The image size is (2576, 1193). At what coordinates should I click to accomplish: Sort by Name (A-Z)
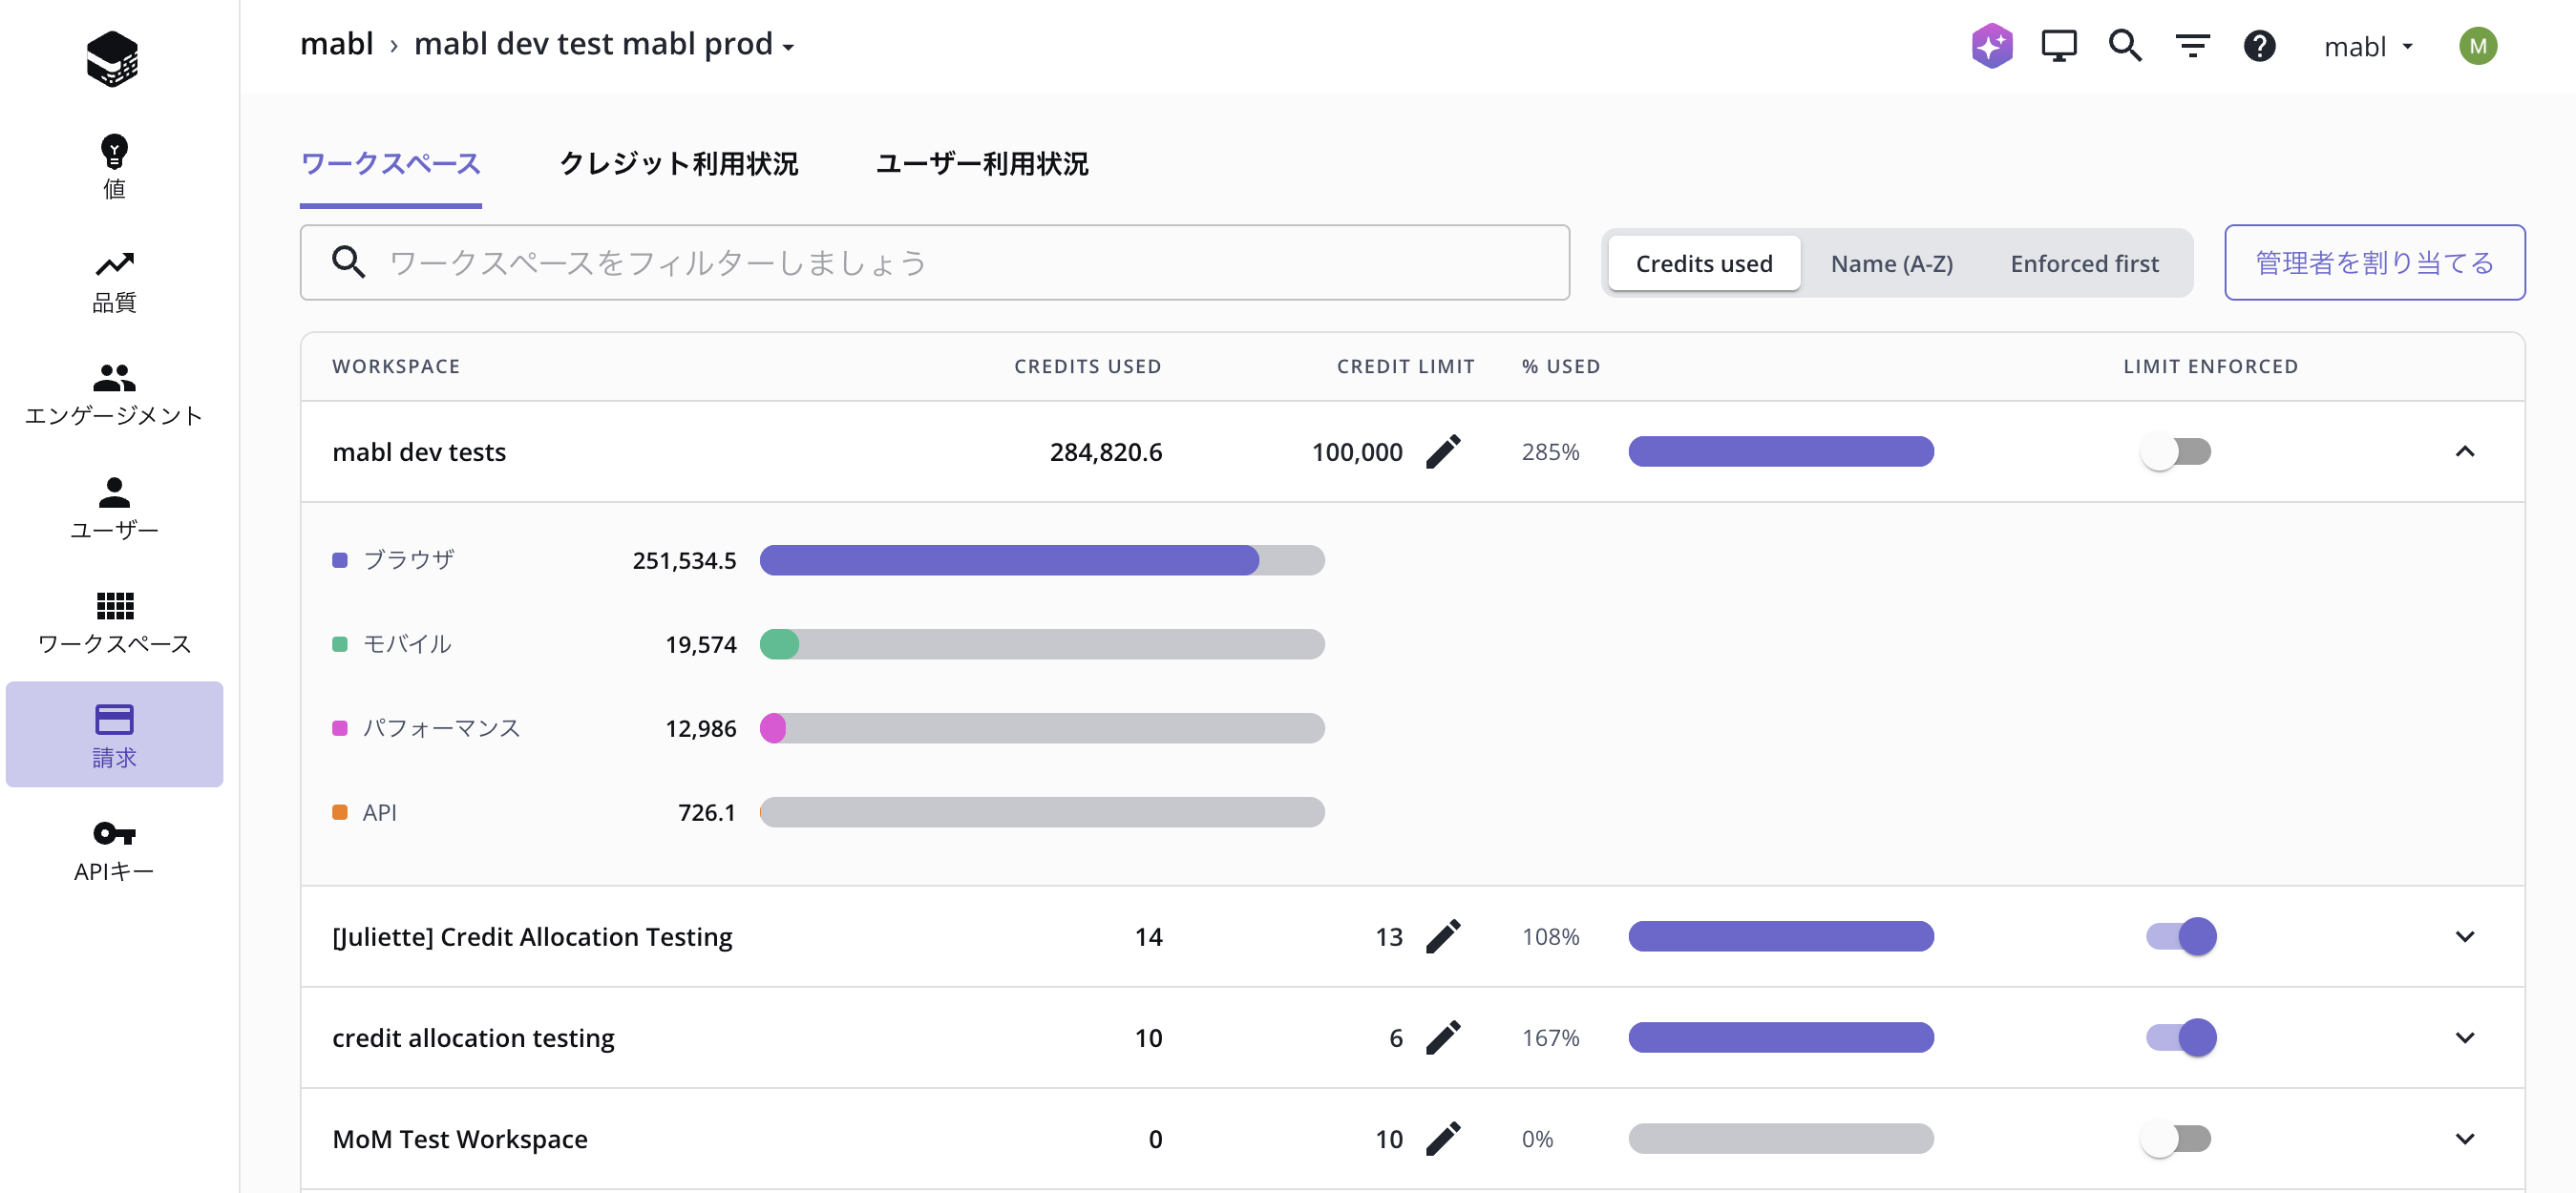click(1891, 263)
